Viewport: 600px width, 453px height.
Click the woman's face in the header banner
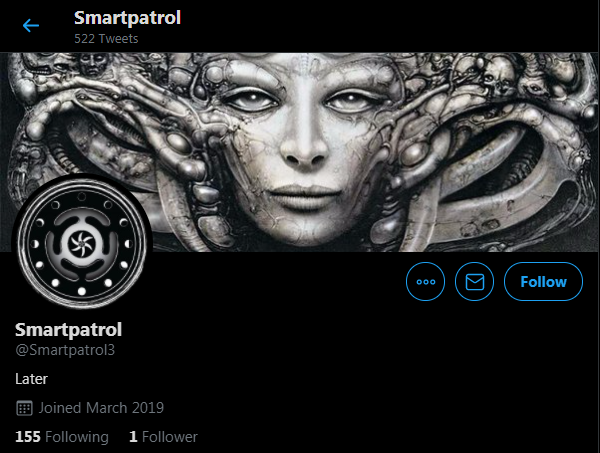pos(304,153)
